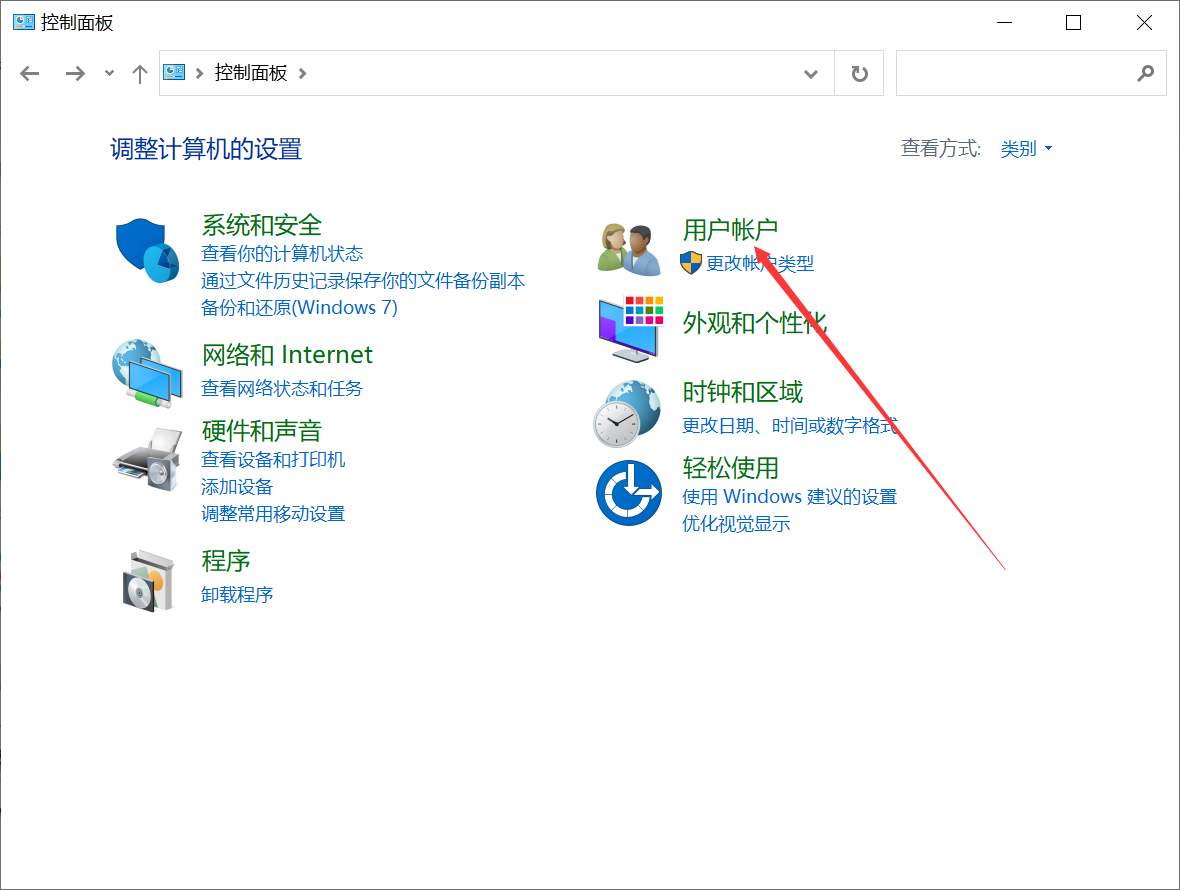This screenshot has width=1180, height=890.
Task: Open the address bar history dropdown
Action: pos(810,73)
